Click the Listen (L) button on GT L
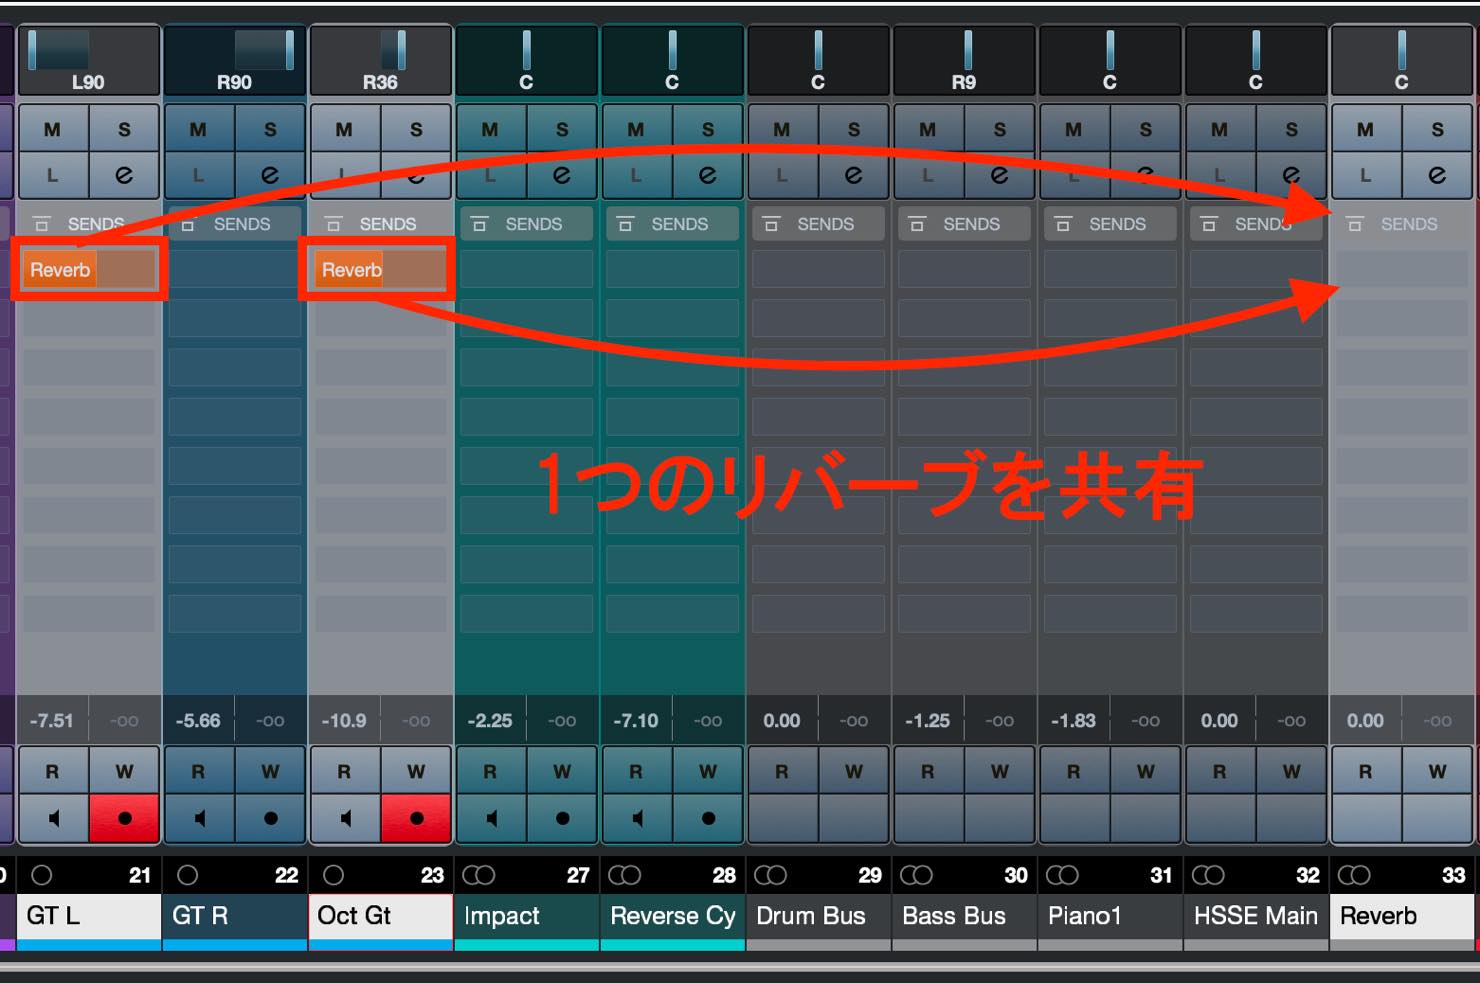1480x983 pixels. click(x=53, y=175)
